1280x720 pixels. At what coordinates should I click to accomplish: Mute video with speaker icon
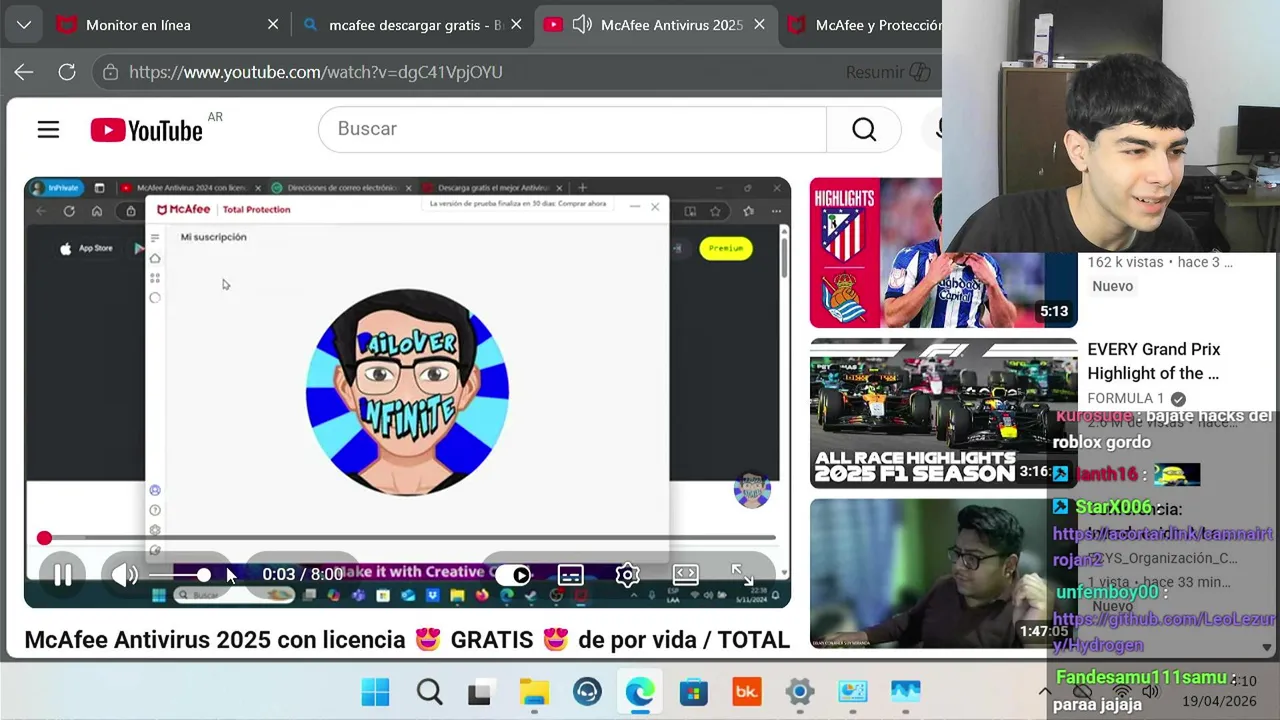tap(124, 575)
